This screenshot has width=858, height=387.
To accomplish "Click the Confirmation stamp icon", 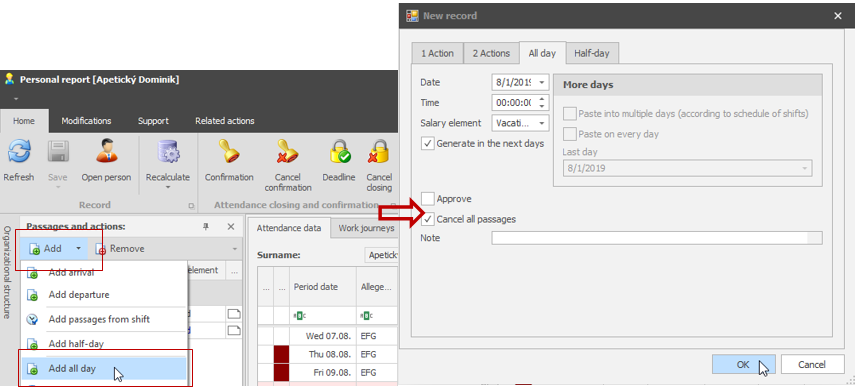I will pyautogui.click(x=229, y=152).
